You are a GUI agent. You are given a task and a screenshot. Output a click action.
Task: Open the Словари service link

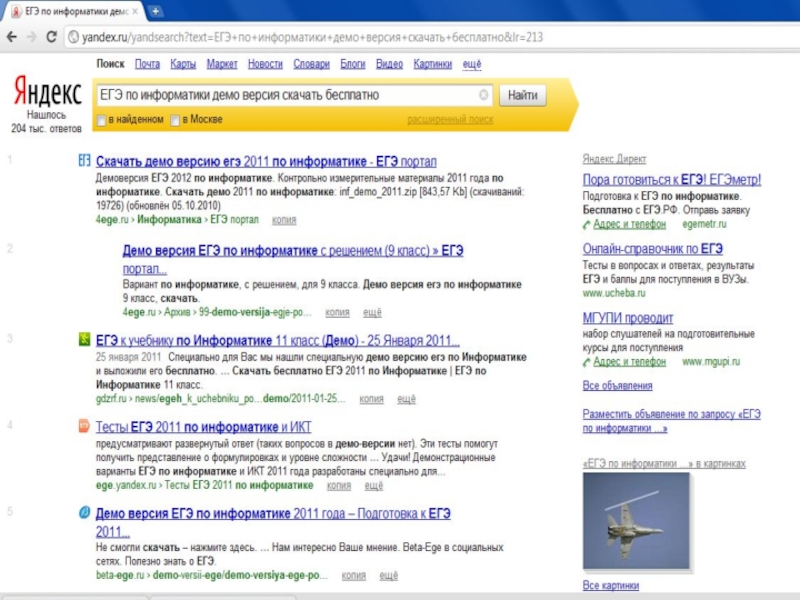coord(311,64)
